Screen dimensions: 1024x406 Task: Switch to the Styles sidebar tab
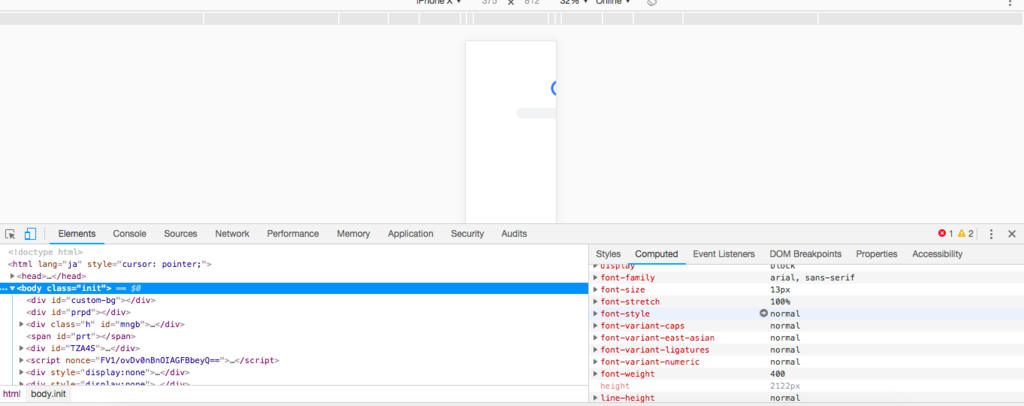click(x=608, y=254)
